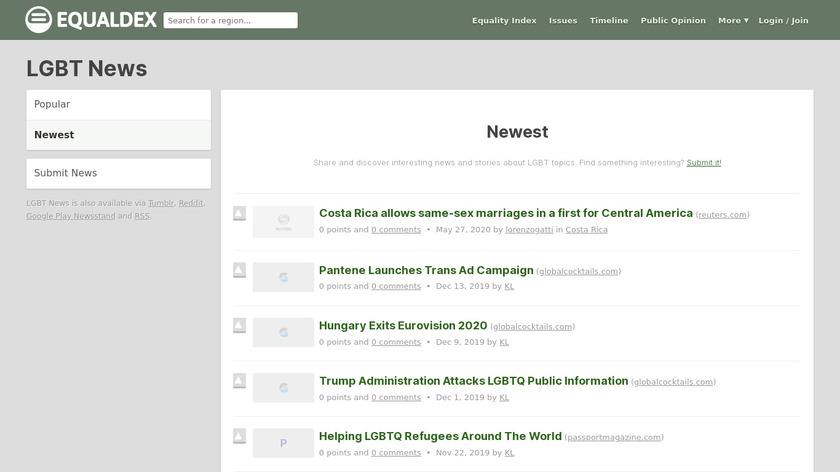Screen dimensions: 840x472
Task: Upvote the Hungary Exits Eurovision story
Action: tap(240, 325)
